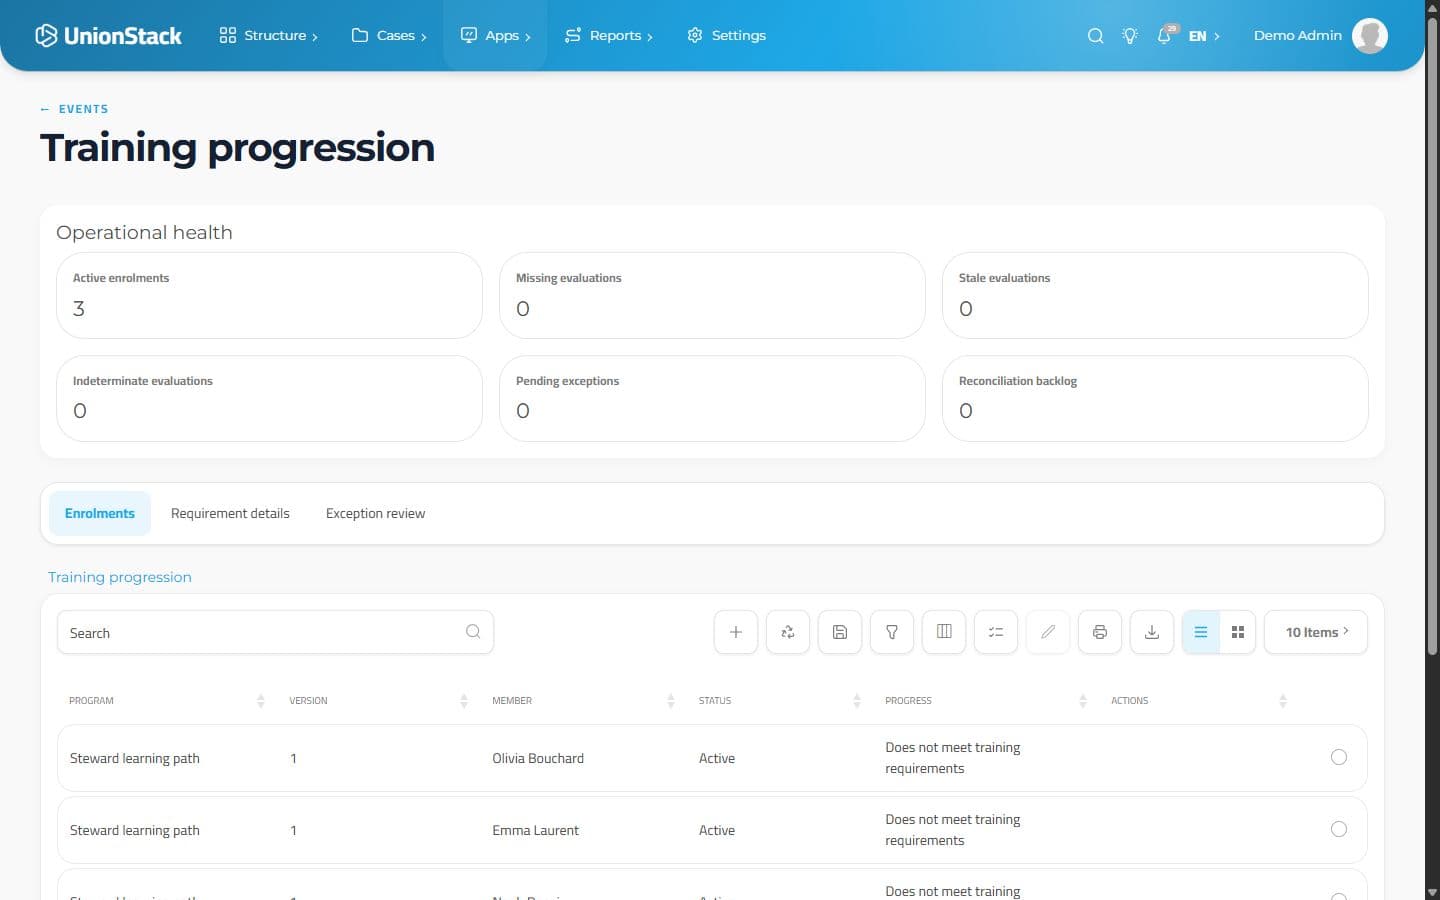Click the pencil edit icon
Viewport: 1440px width, 900px height.
point(1048,632)
